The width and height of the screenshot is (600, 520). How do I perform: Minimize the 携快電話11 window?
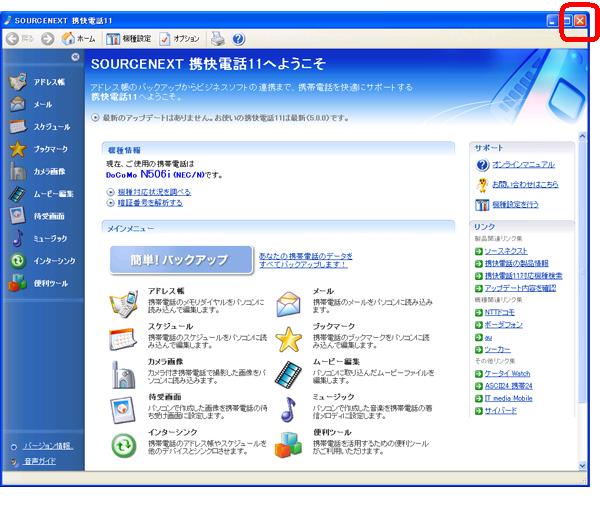[552, 21]
